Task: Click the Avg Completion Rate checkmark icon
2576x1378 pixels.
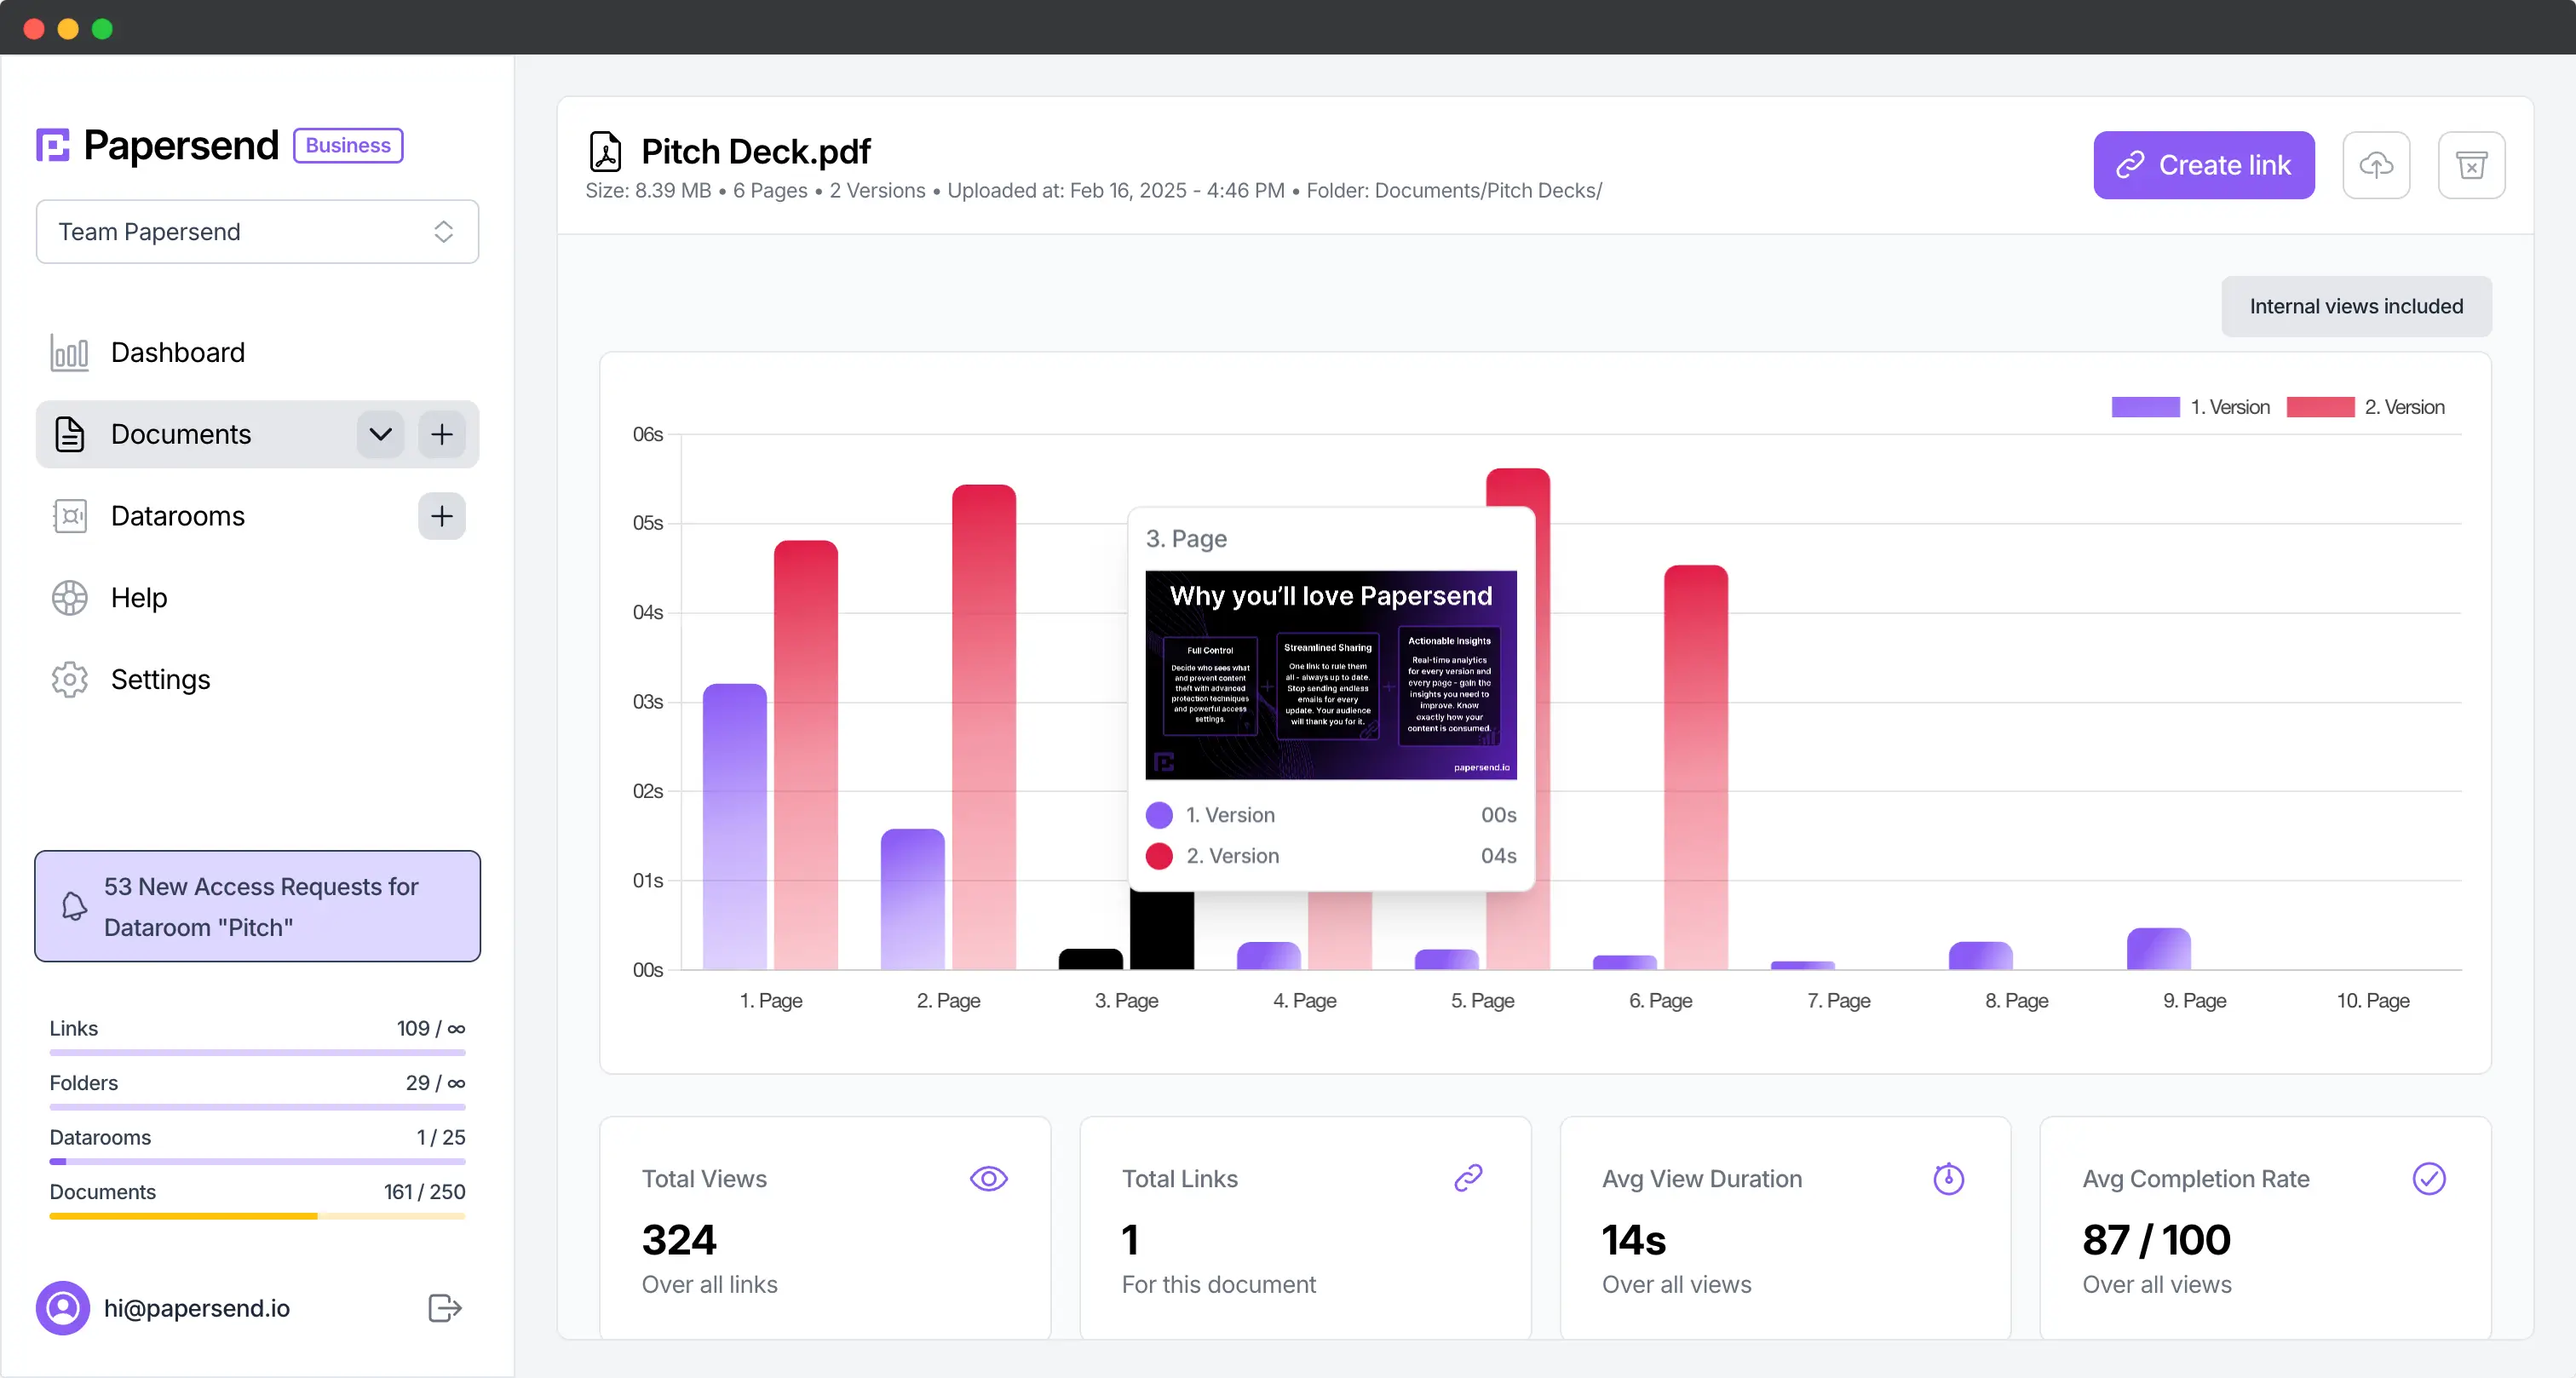Action: (2429, 1179)
